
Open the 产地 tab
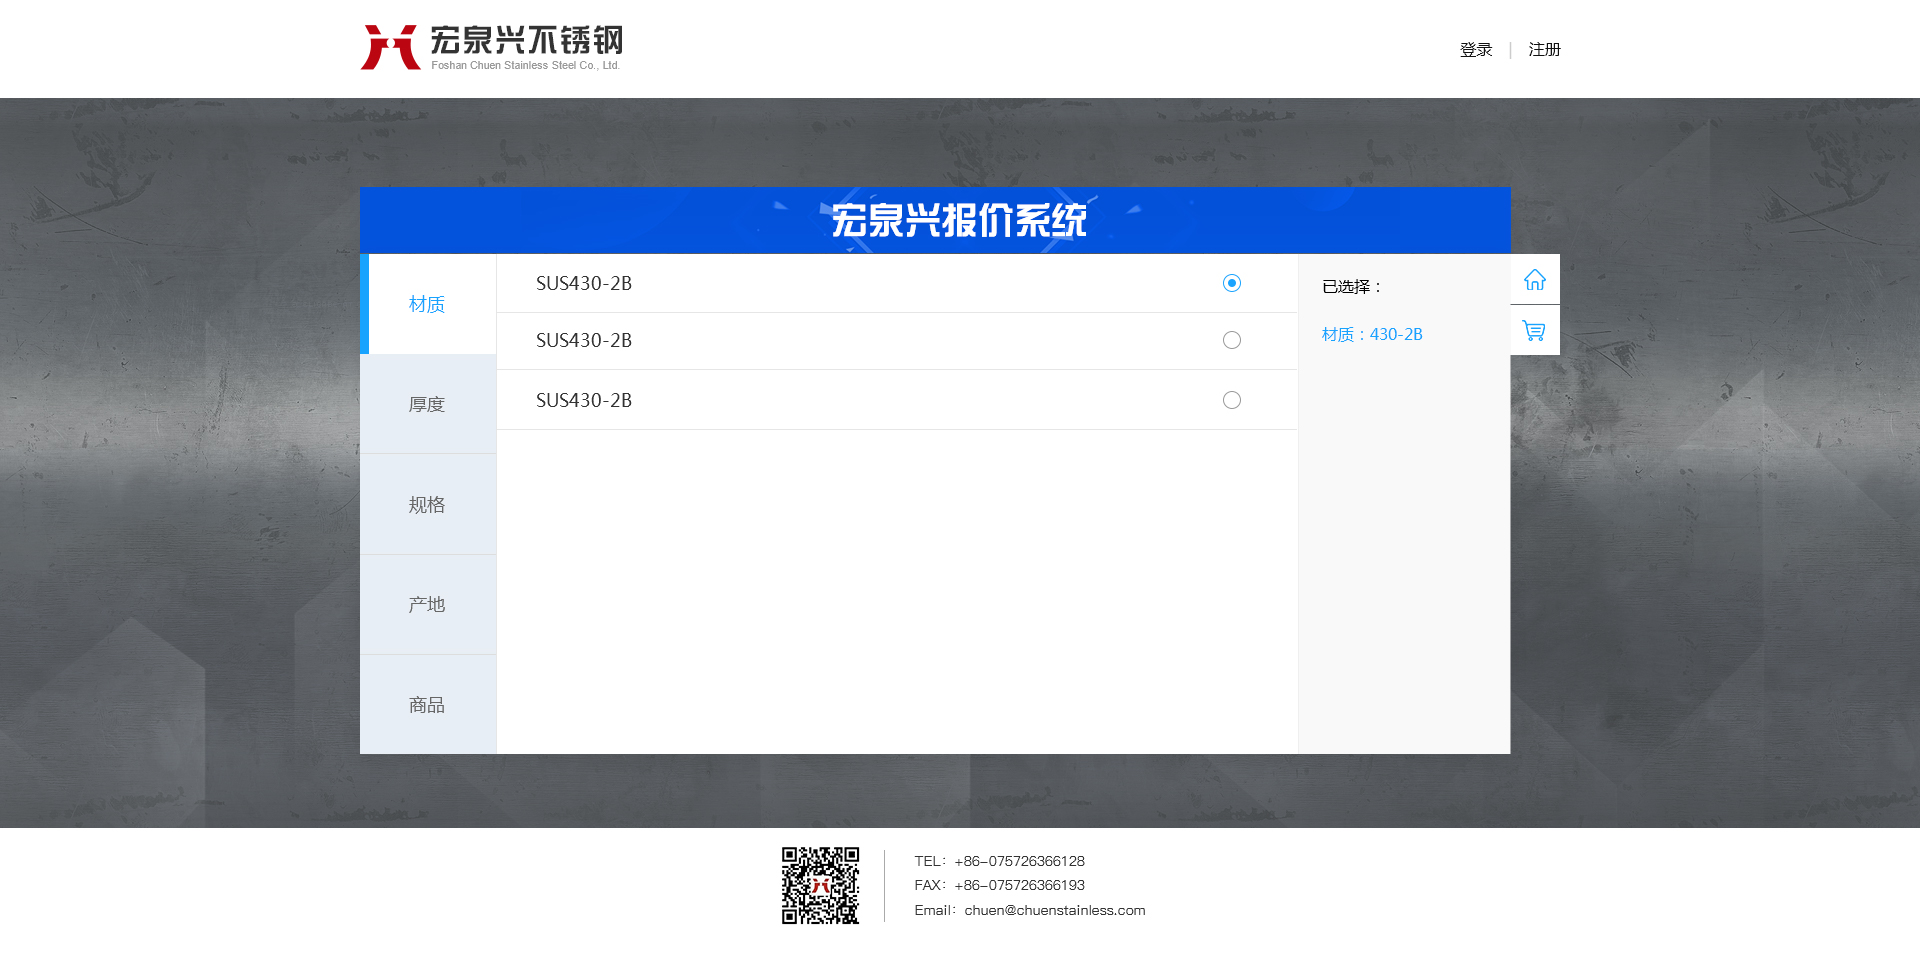[x=427, y=605]
